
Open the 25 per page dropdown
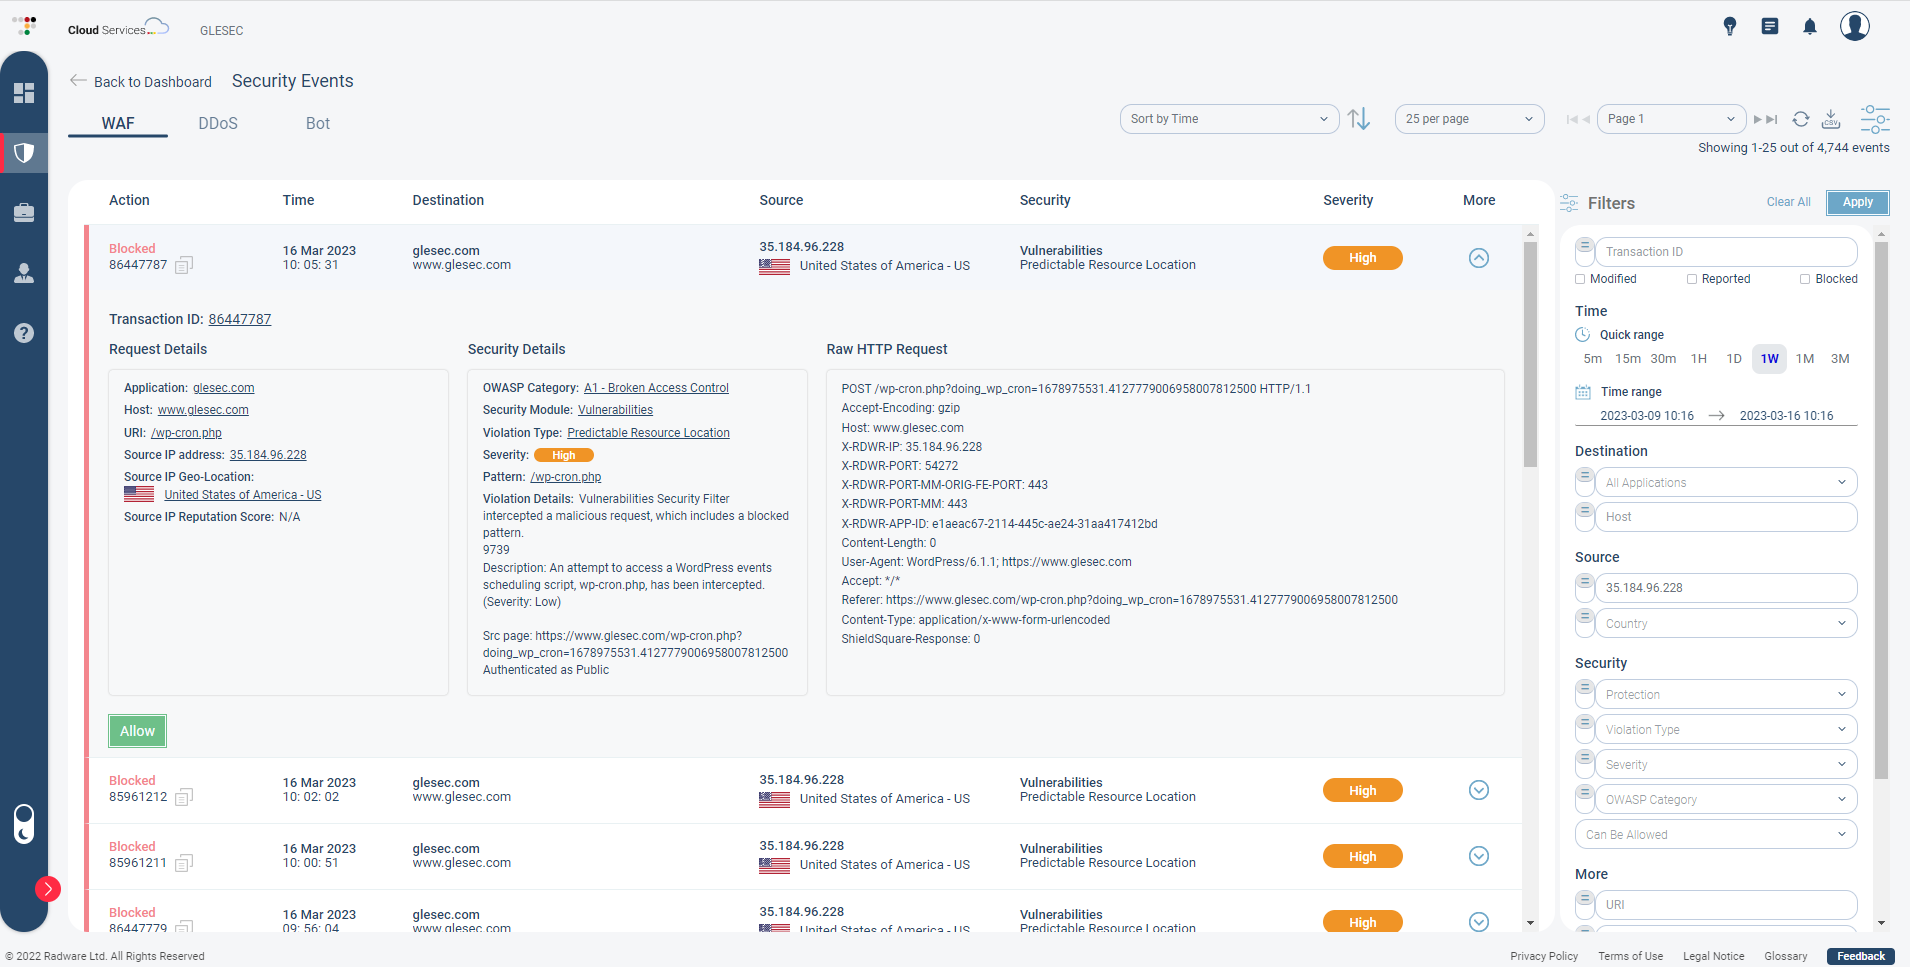[x=1469, y=119]
